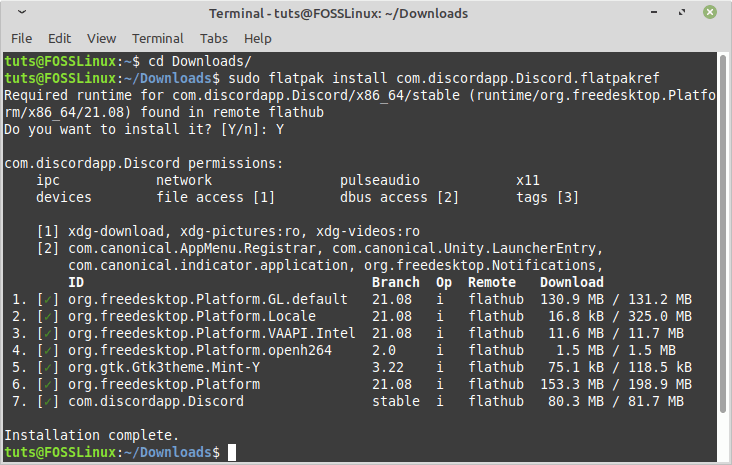Click the checkmark for org.freedesktop.Platform.Locale

(48, 317)
